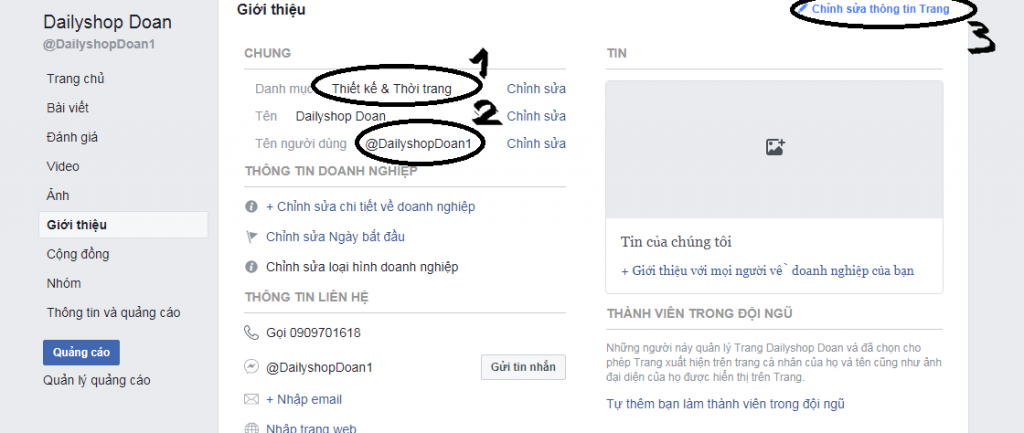Image resolution: width=1024 pixels, height=433 pixels.
Task: Click Chỉnh sửa next to Tên người dùng
Action: point(536,144)
